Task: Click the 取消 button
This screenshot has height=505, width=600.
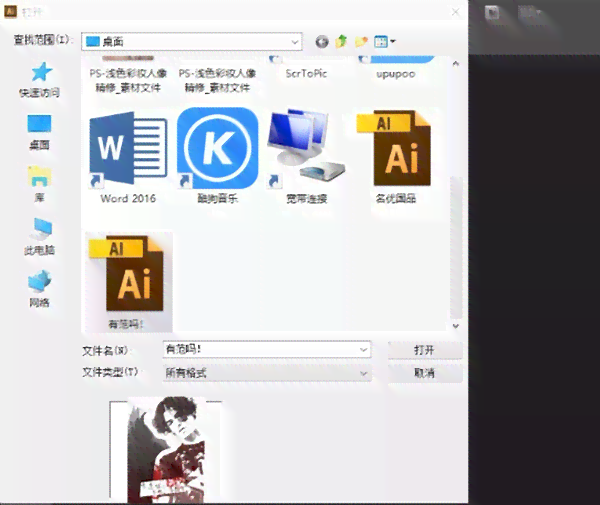Action: pos(425,373)
